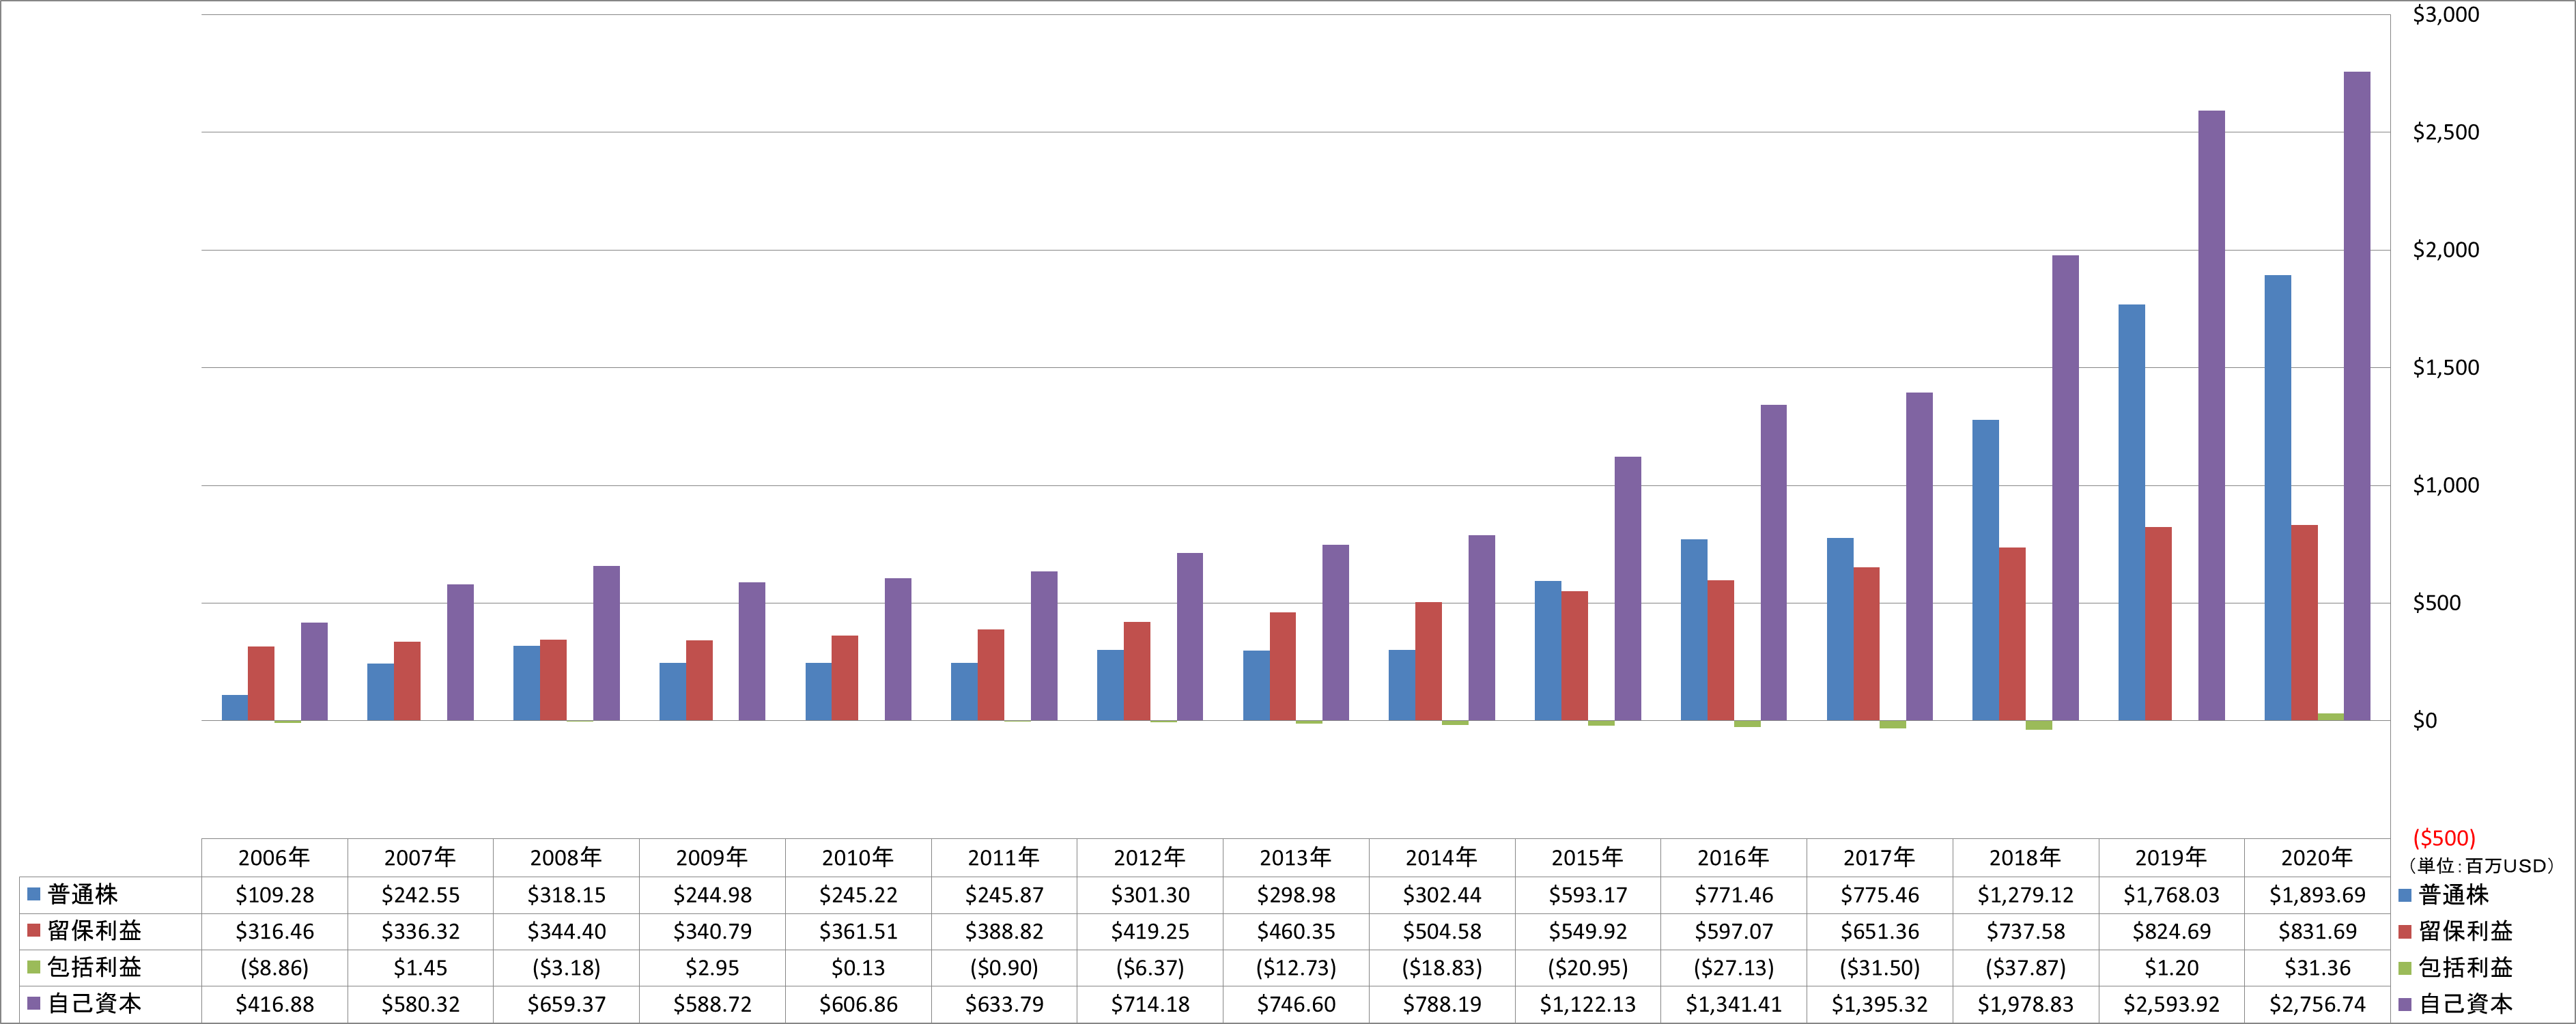Select the 2015年 column header
This screenshot has height=1024, width=2576.
coord(1587,858)
